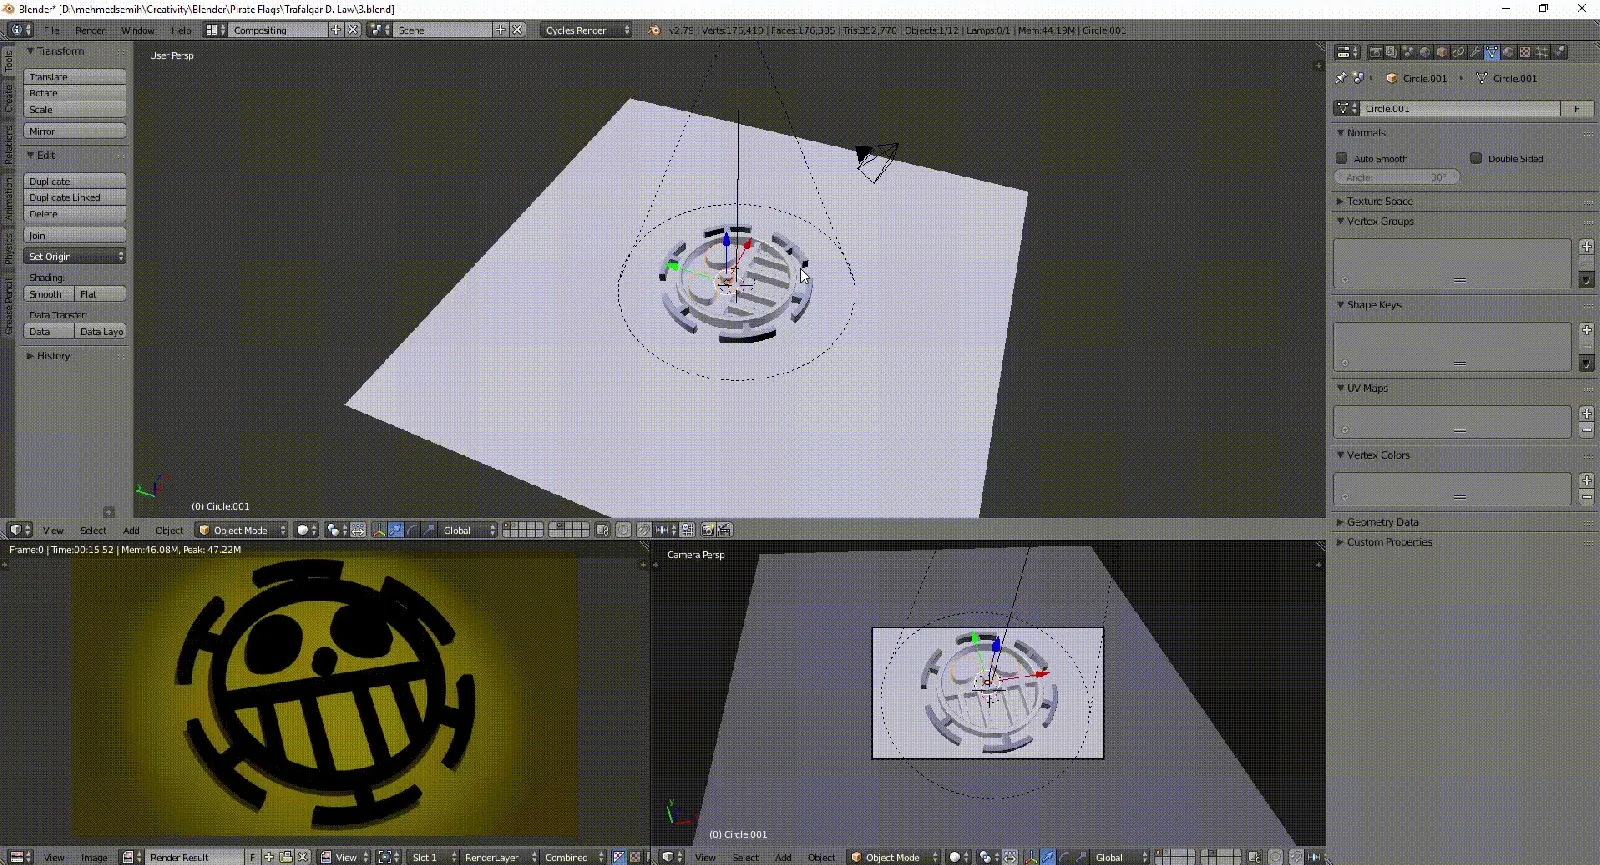Screen dimensions: 1600x865
Task: Toggle proportional editing in upper viewport header
Action: (623, 530)
